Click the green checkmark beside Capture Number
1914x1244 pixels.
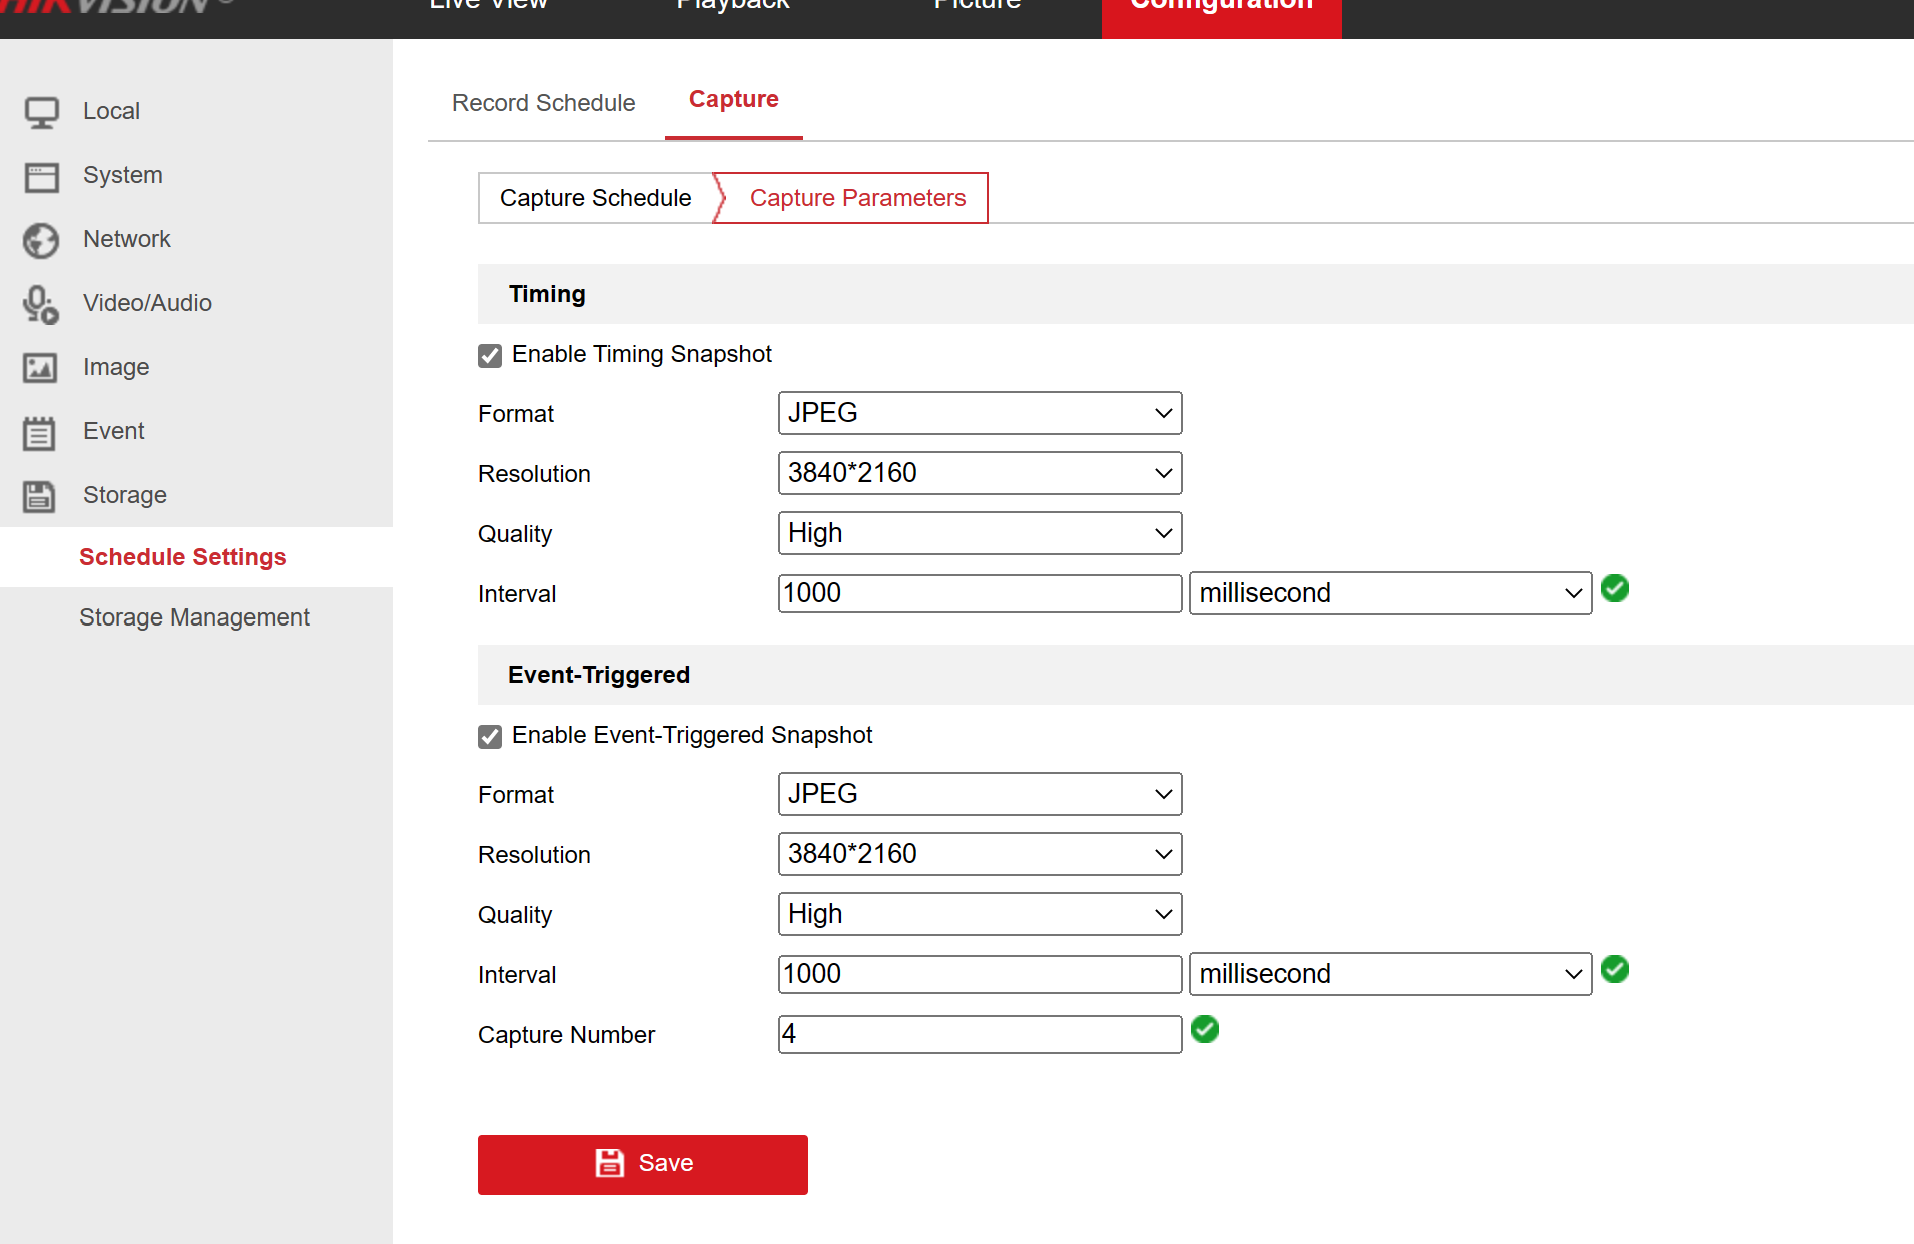(x=1205, y=1029)
